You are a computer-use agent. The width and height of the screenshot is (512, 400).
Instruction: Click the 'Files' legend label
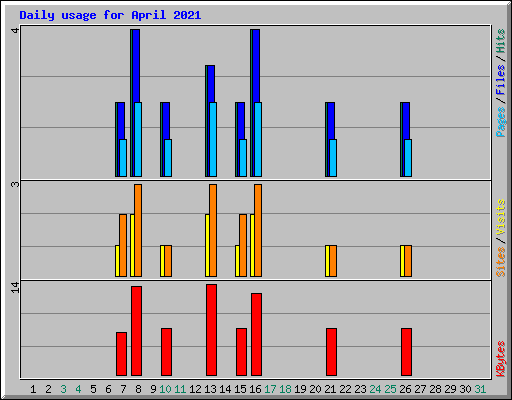click(500, 80)
